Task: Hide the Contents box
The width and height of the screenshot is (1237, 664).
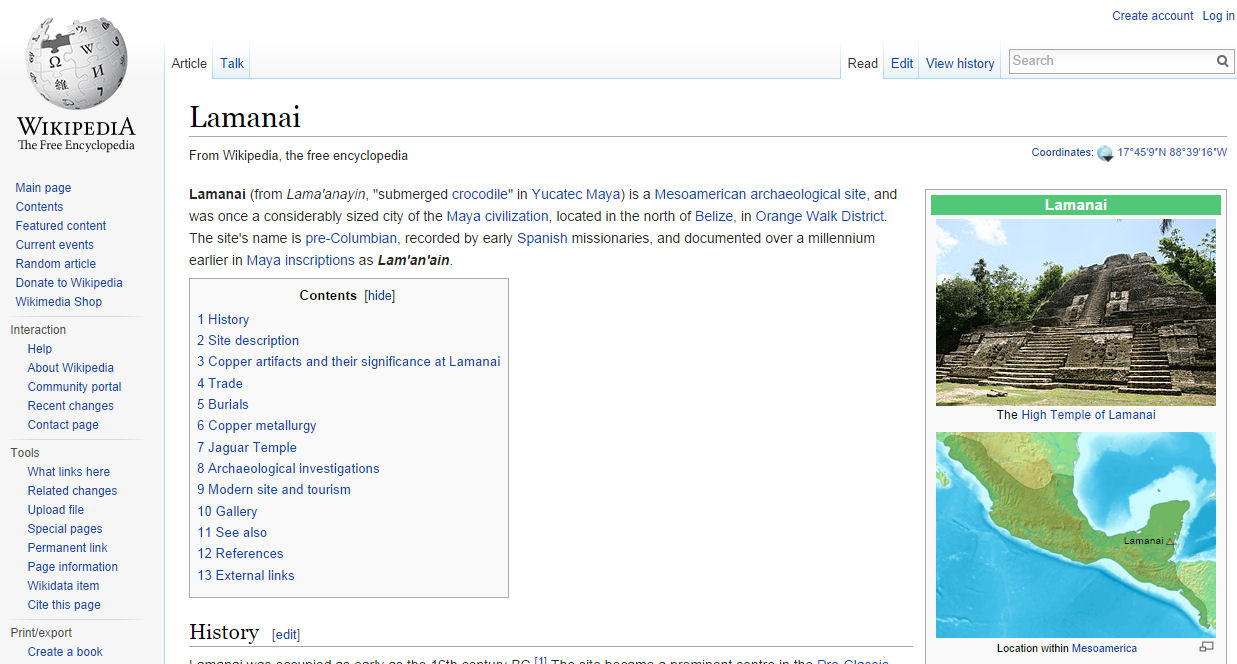Action: click(379, 295)
